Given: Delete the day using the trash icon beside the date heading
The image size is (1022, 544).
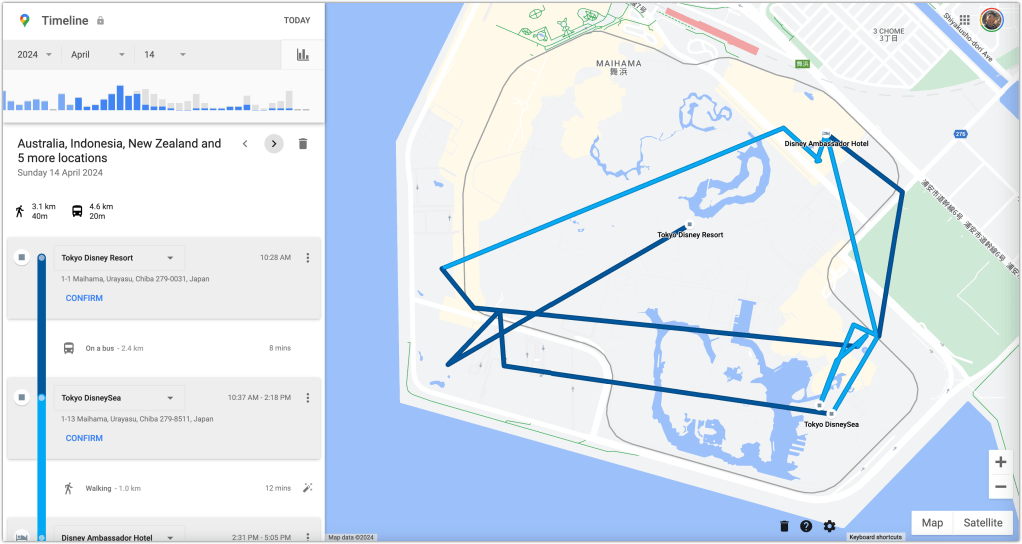Looking at the screenshot, I should pos(302,144).
